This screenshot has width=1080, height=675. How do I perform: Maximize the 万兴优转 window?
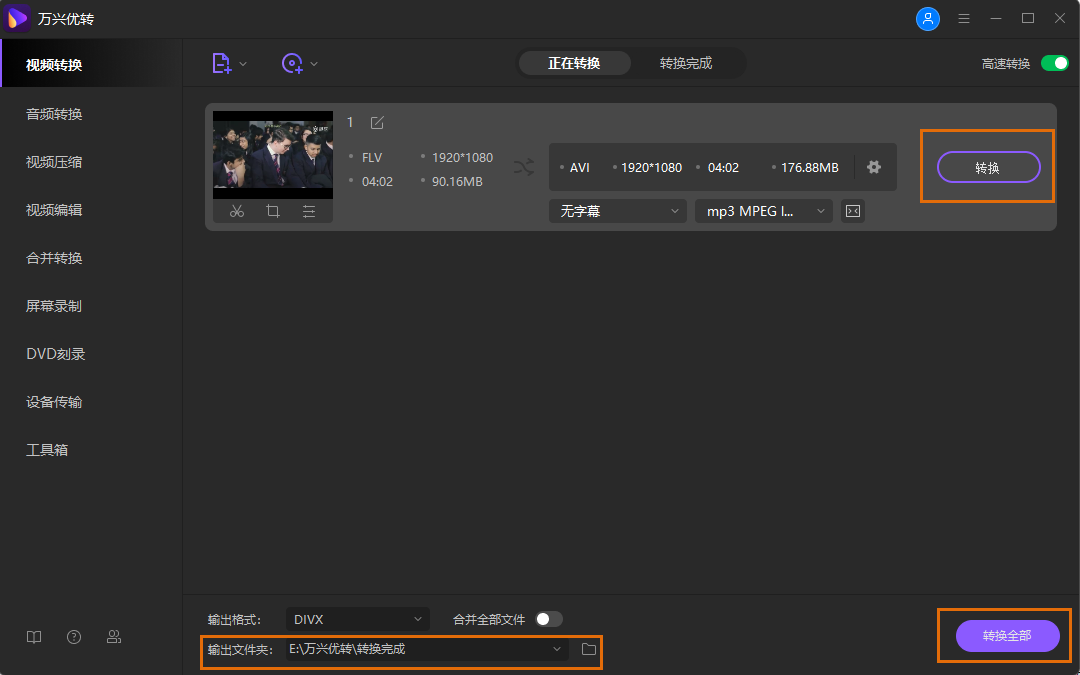click(x=1028, y=19)
